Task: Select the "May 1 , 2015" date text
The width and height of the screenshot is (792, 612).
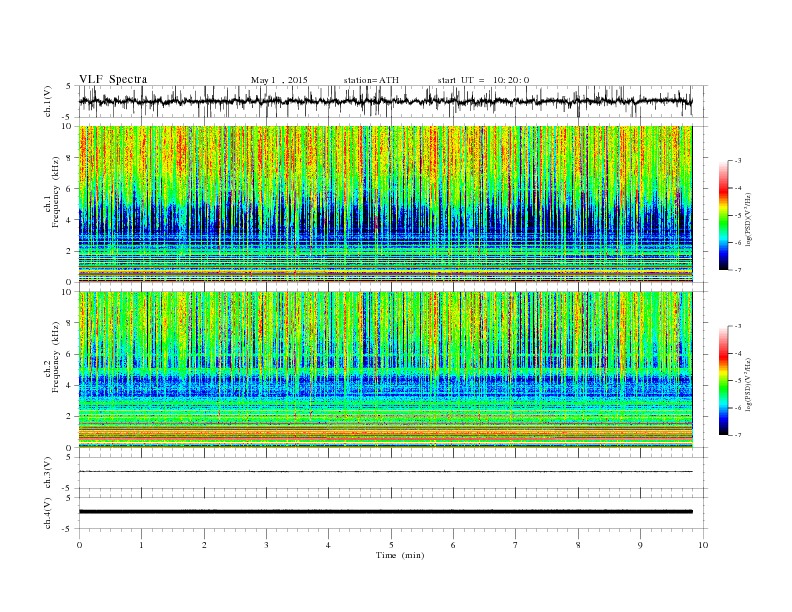Action: 279,80
